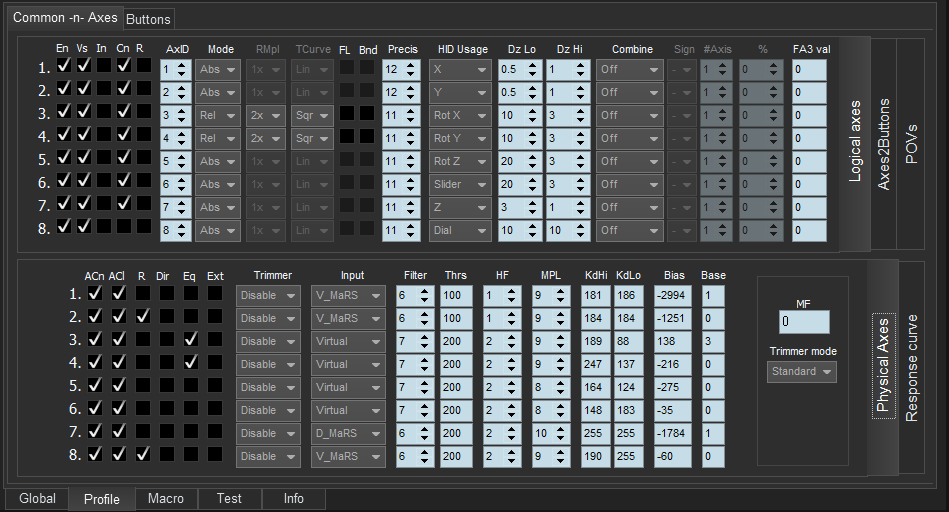Open Mode dropdown for logical axis 3

(x=218, y=115)
